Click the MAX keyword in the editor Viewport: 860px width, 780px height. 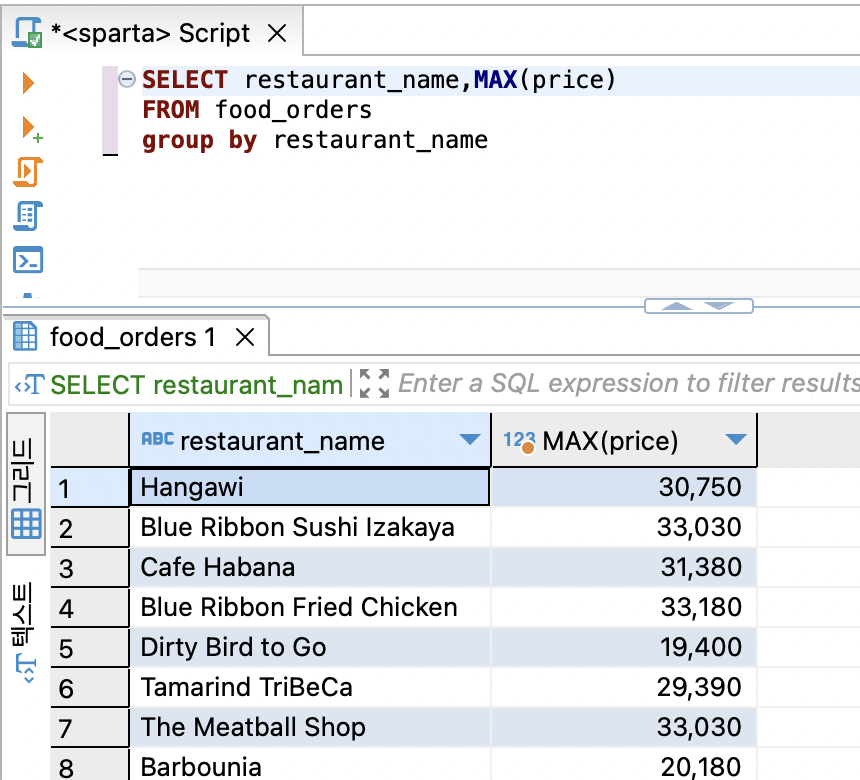point(496,80)
